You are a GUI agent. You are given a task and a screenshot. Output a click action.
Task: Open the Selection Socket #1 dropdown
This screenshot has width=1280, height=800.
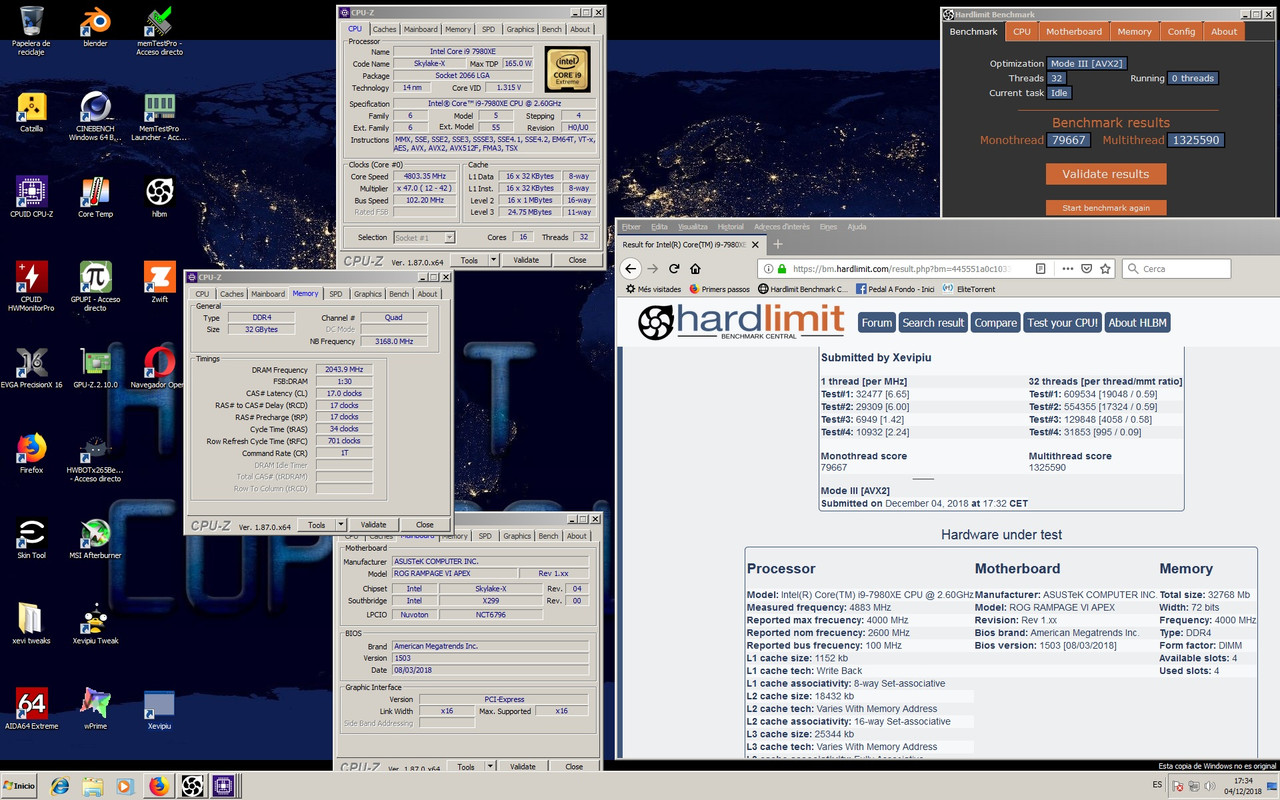(424, 237)
